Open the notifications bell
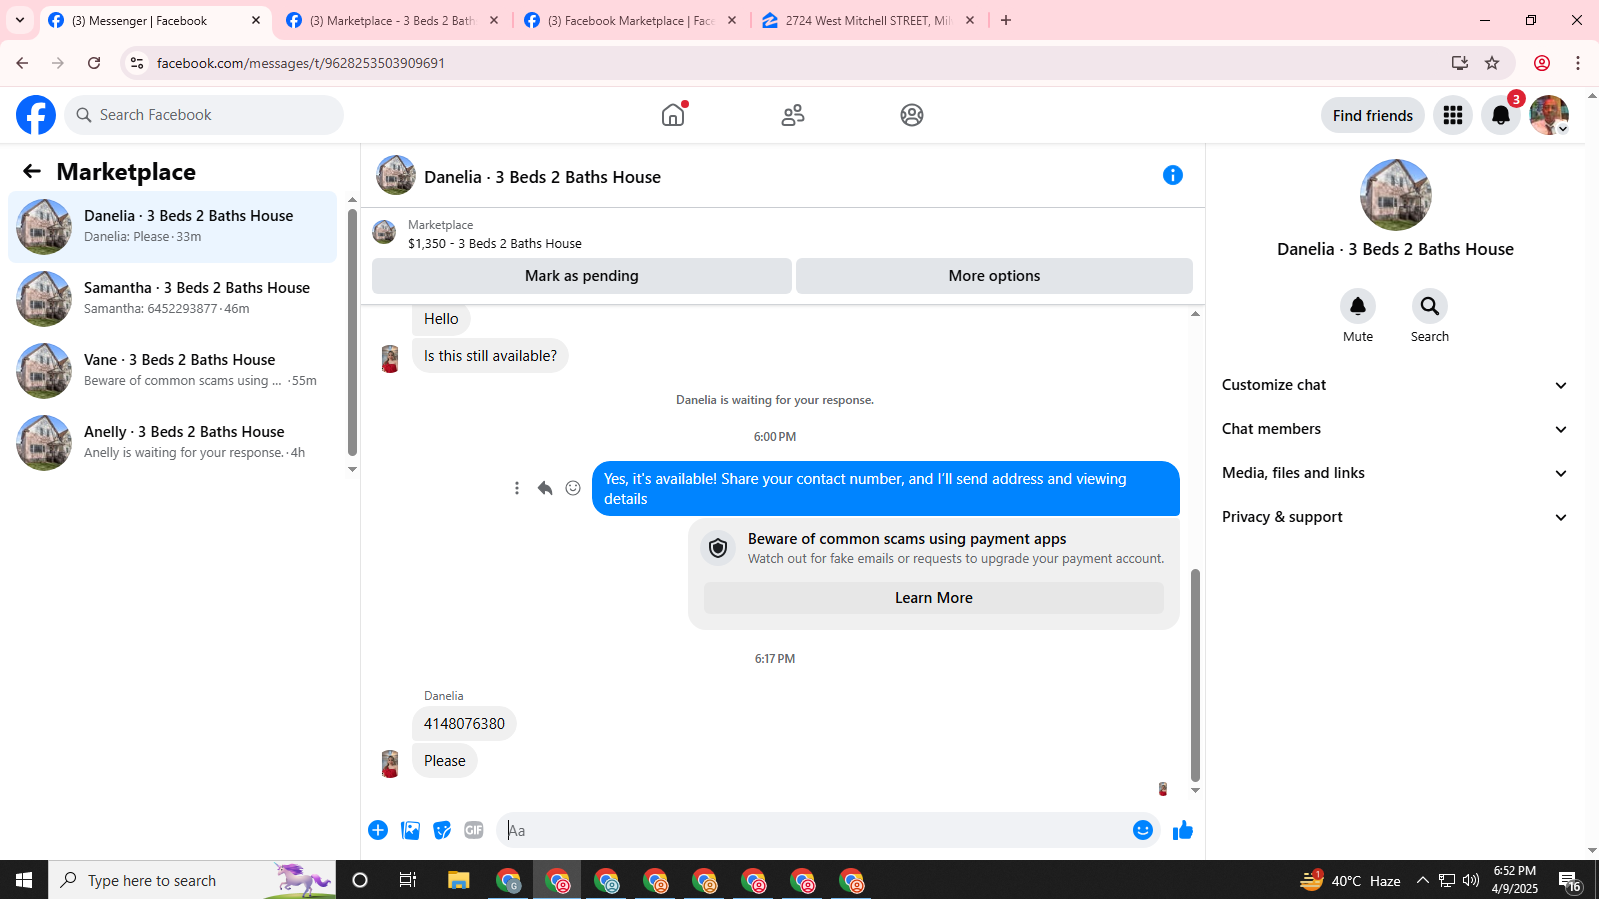Viewport: 1599px width, 899px height. pos(1501,115)
